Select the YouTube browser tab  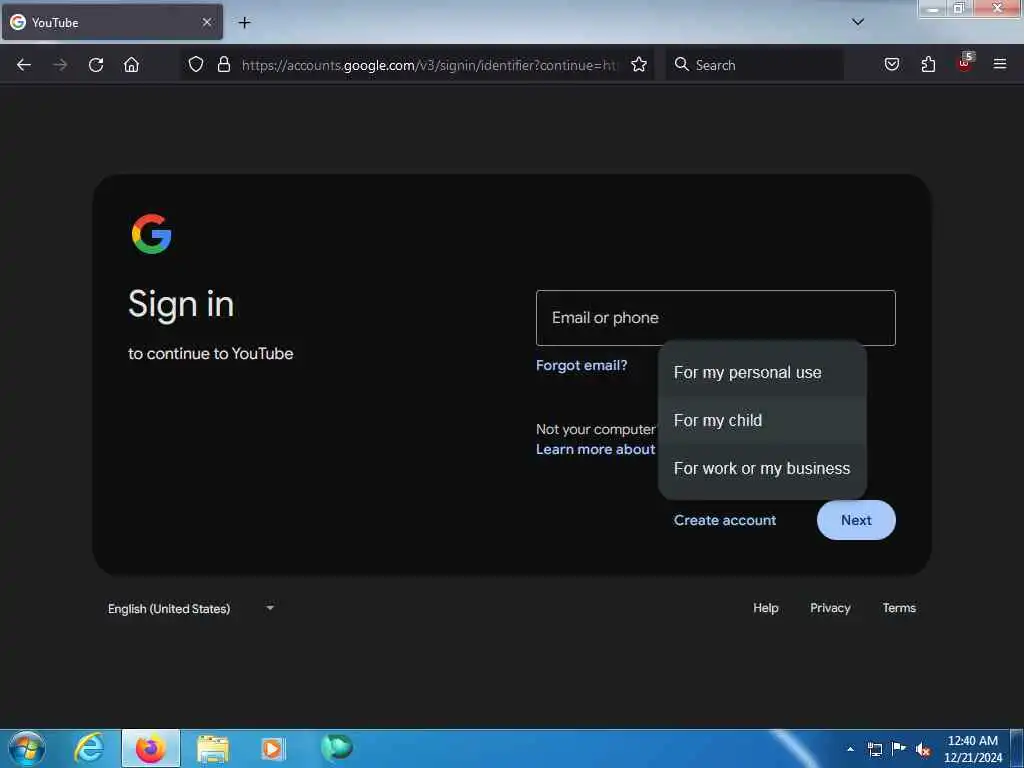coord(112,22)
